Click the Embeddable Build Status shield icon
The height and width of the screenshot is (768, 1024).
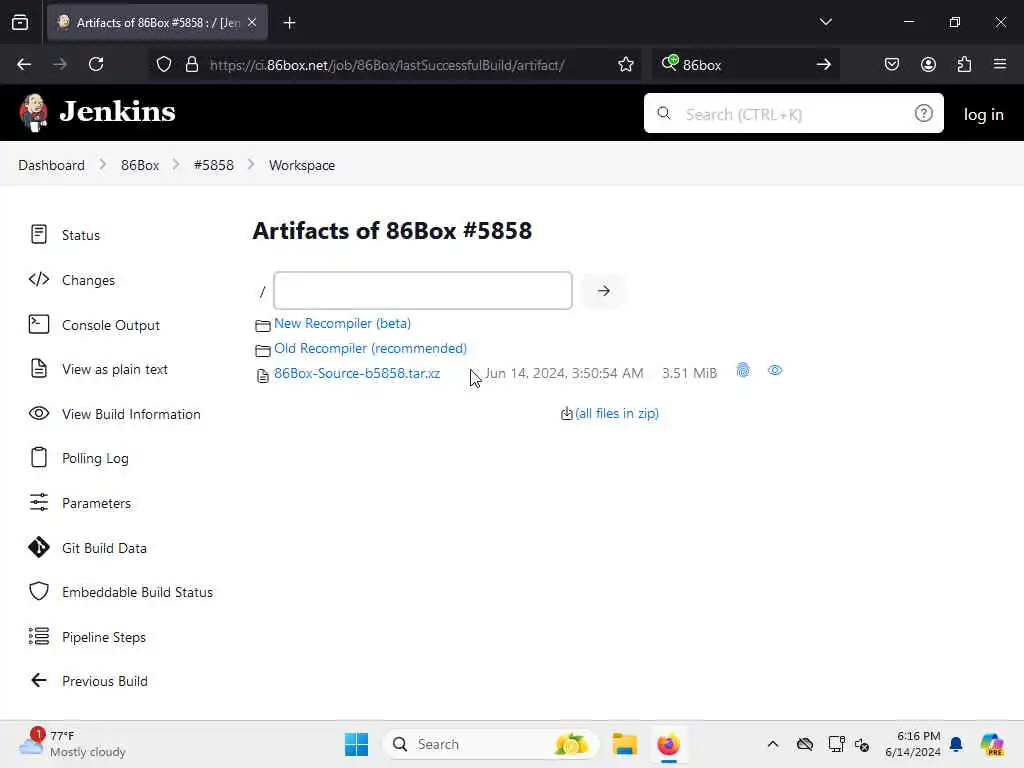(x=39, y=592)
